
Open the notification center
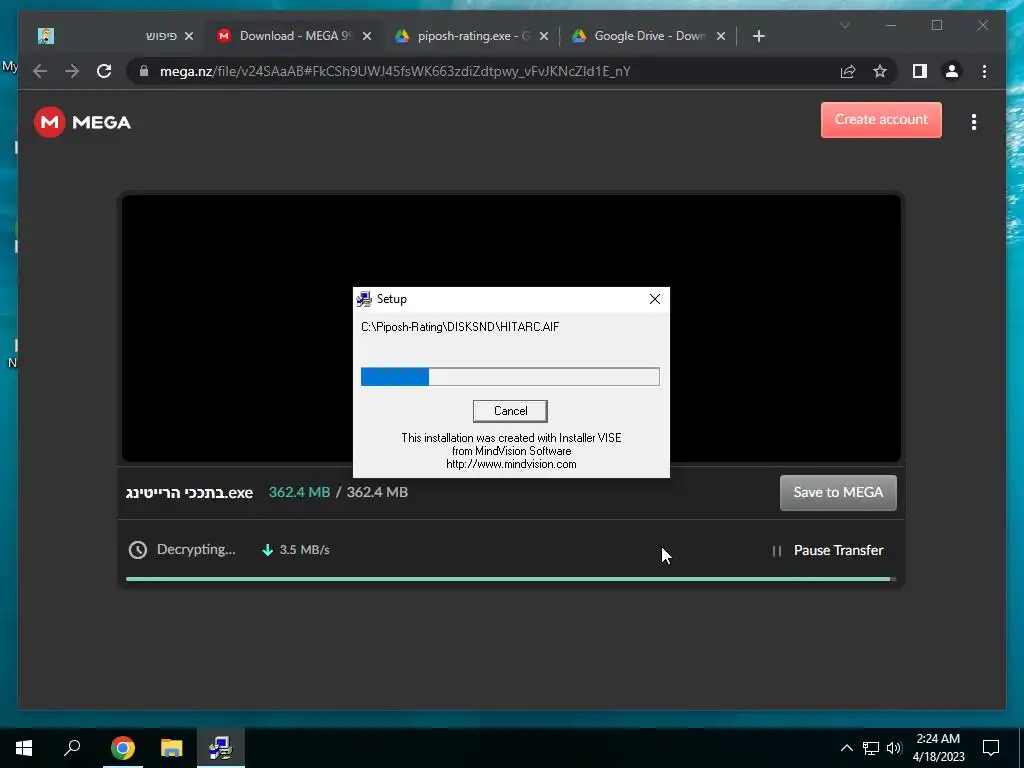991,748
